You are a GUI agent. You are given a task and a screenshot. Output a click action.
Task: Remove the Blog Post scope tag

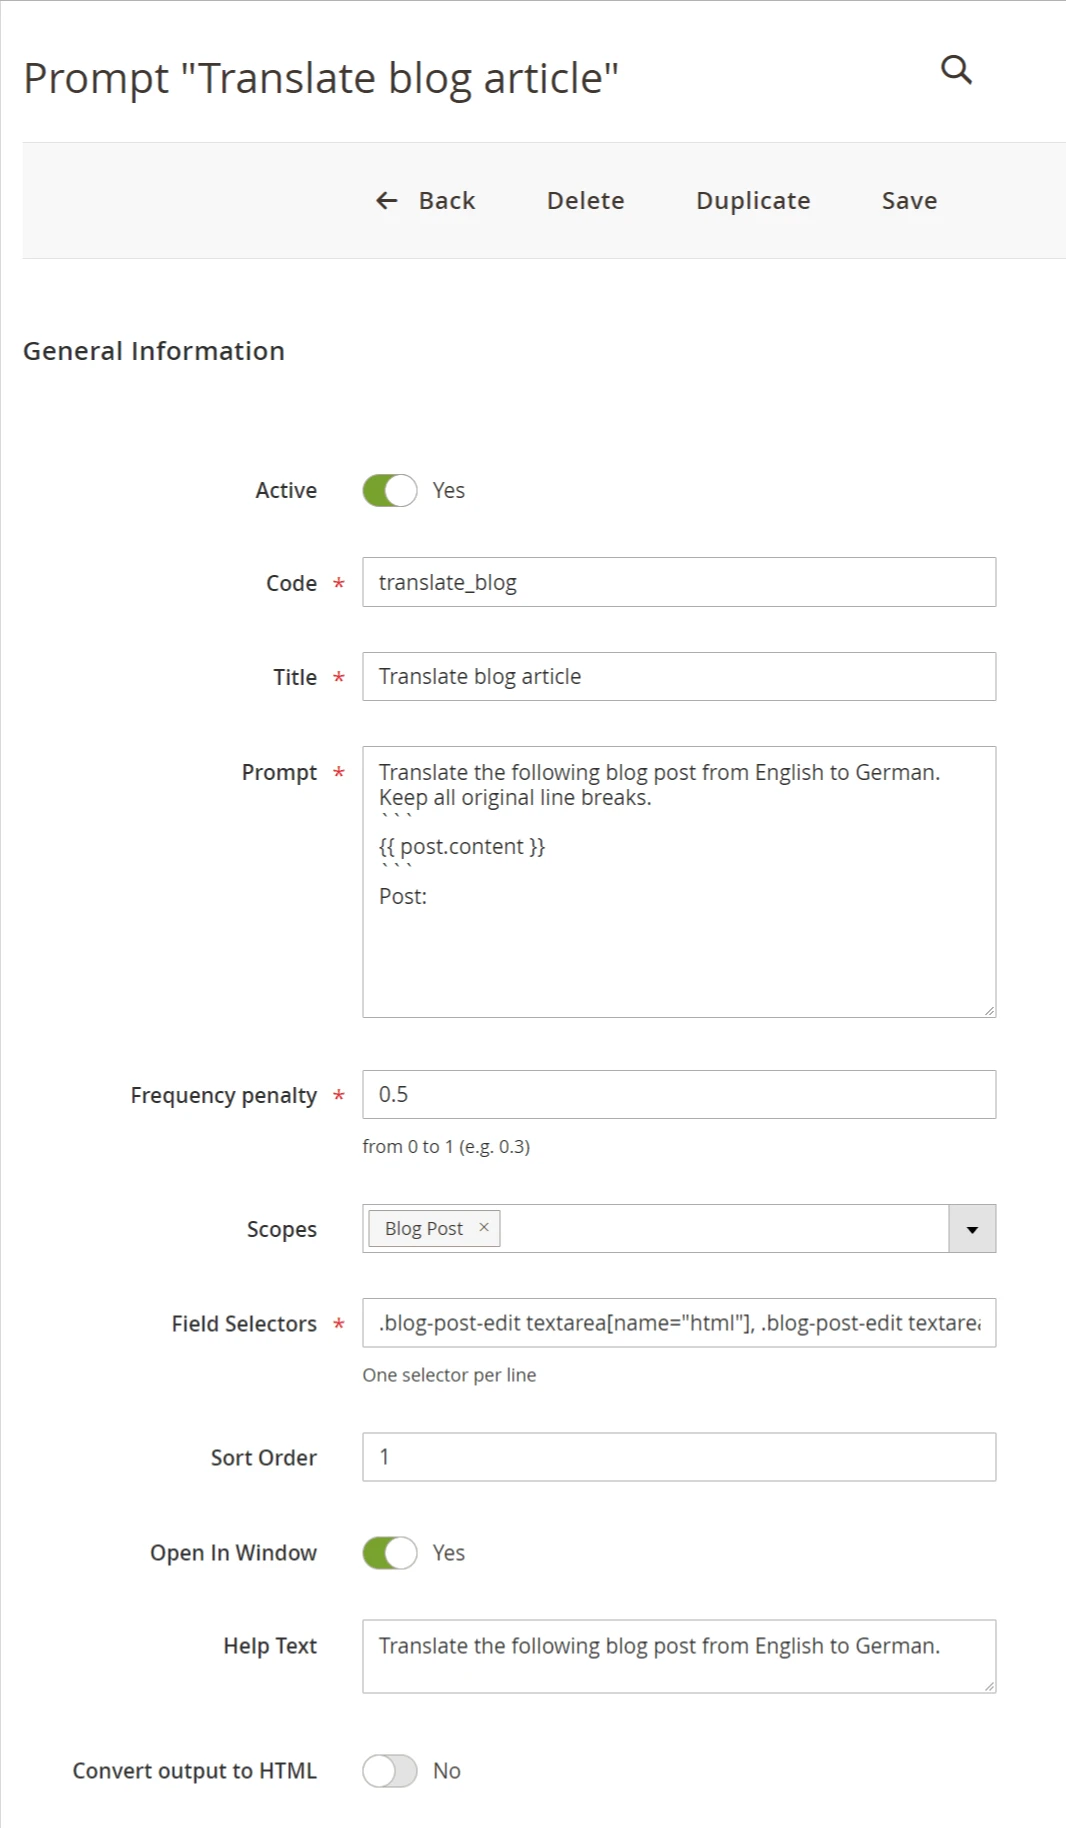pos(484,1227)
